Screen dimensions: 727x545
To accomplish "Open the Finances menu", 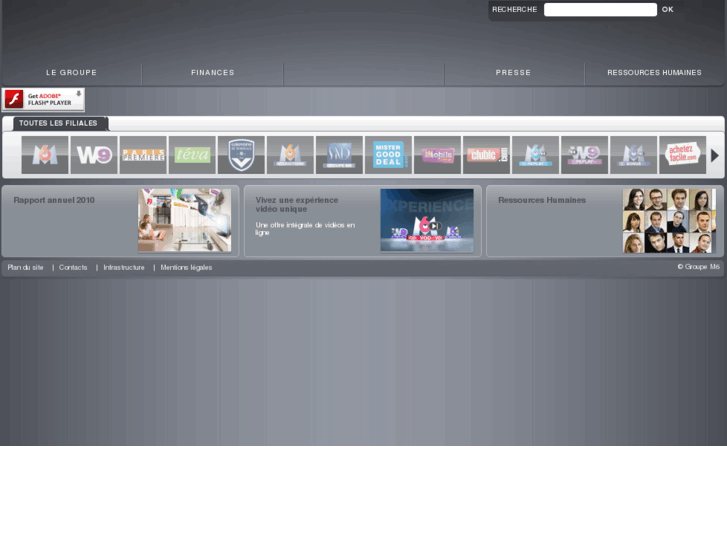I will [x=213, y=73].
